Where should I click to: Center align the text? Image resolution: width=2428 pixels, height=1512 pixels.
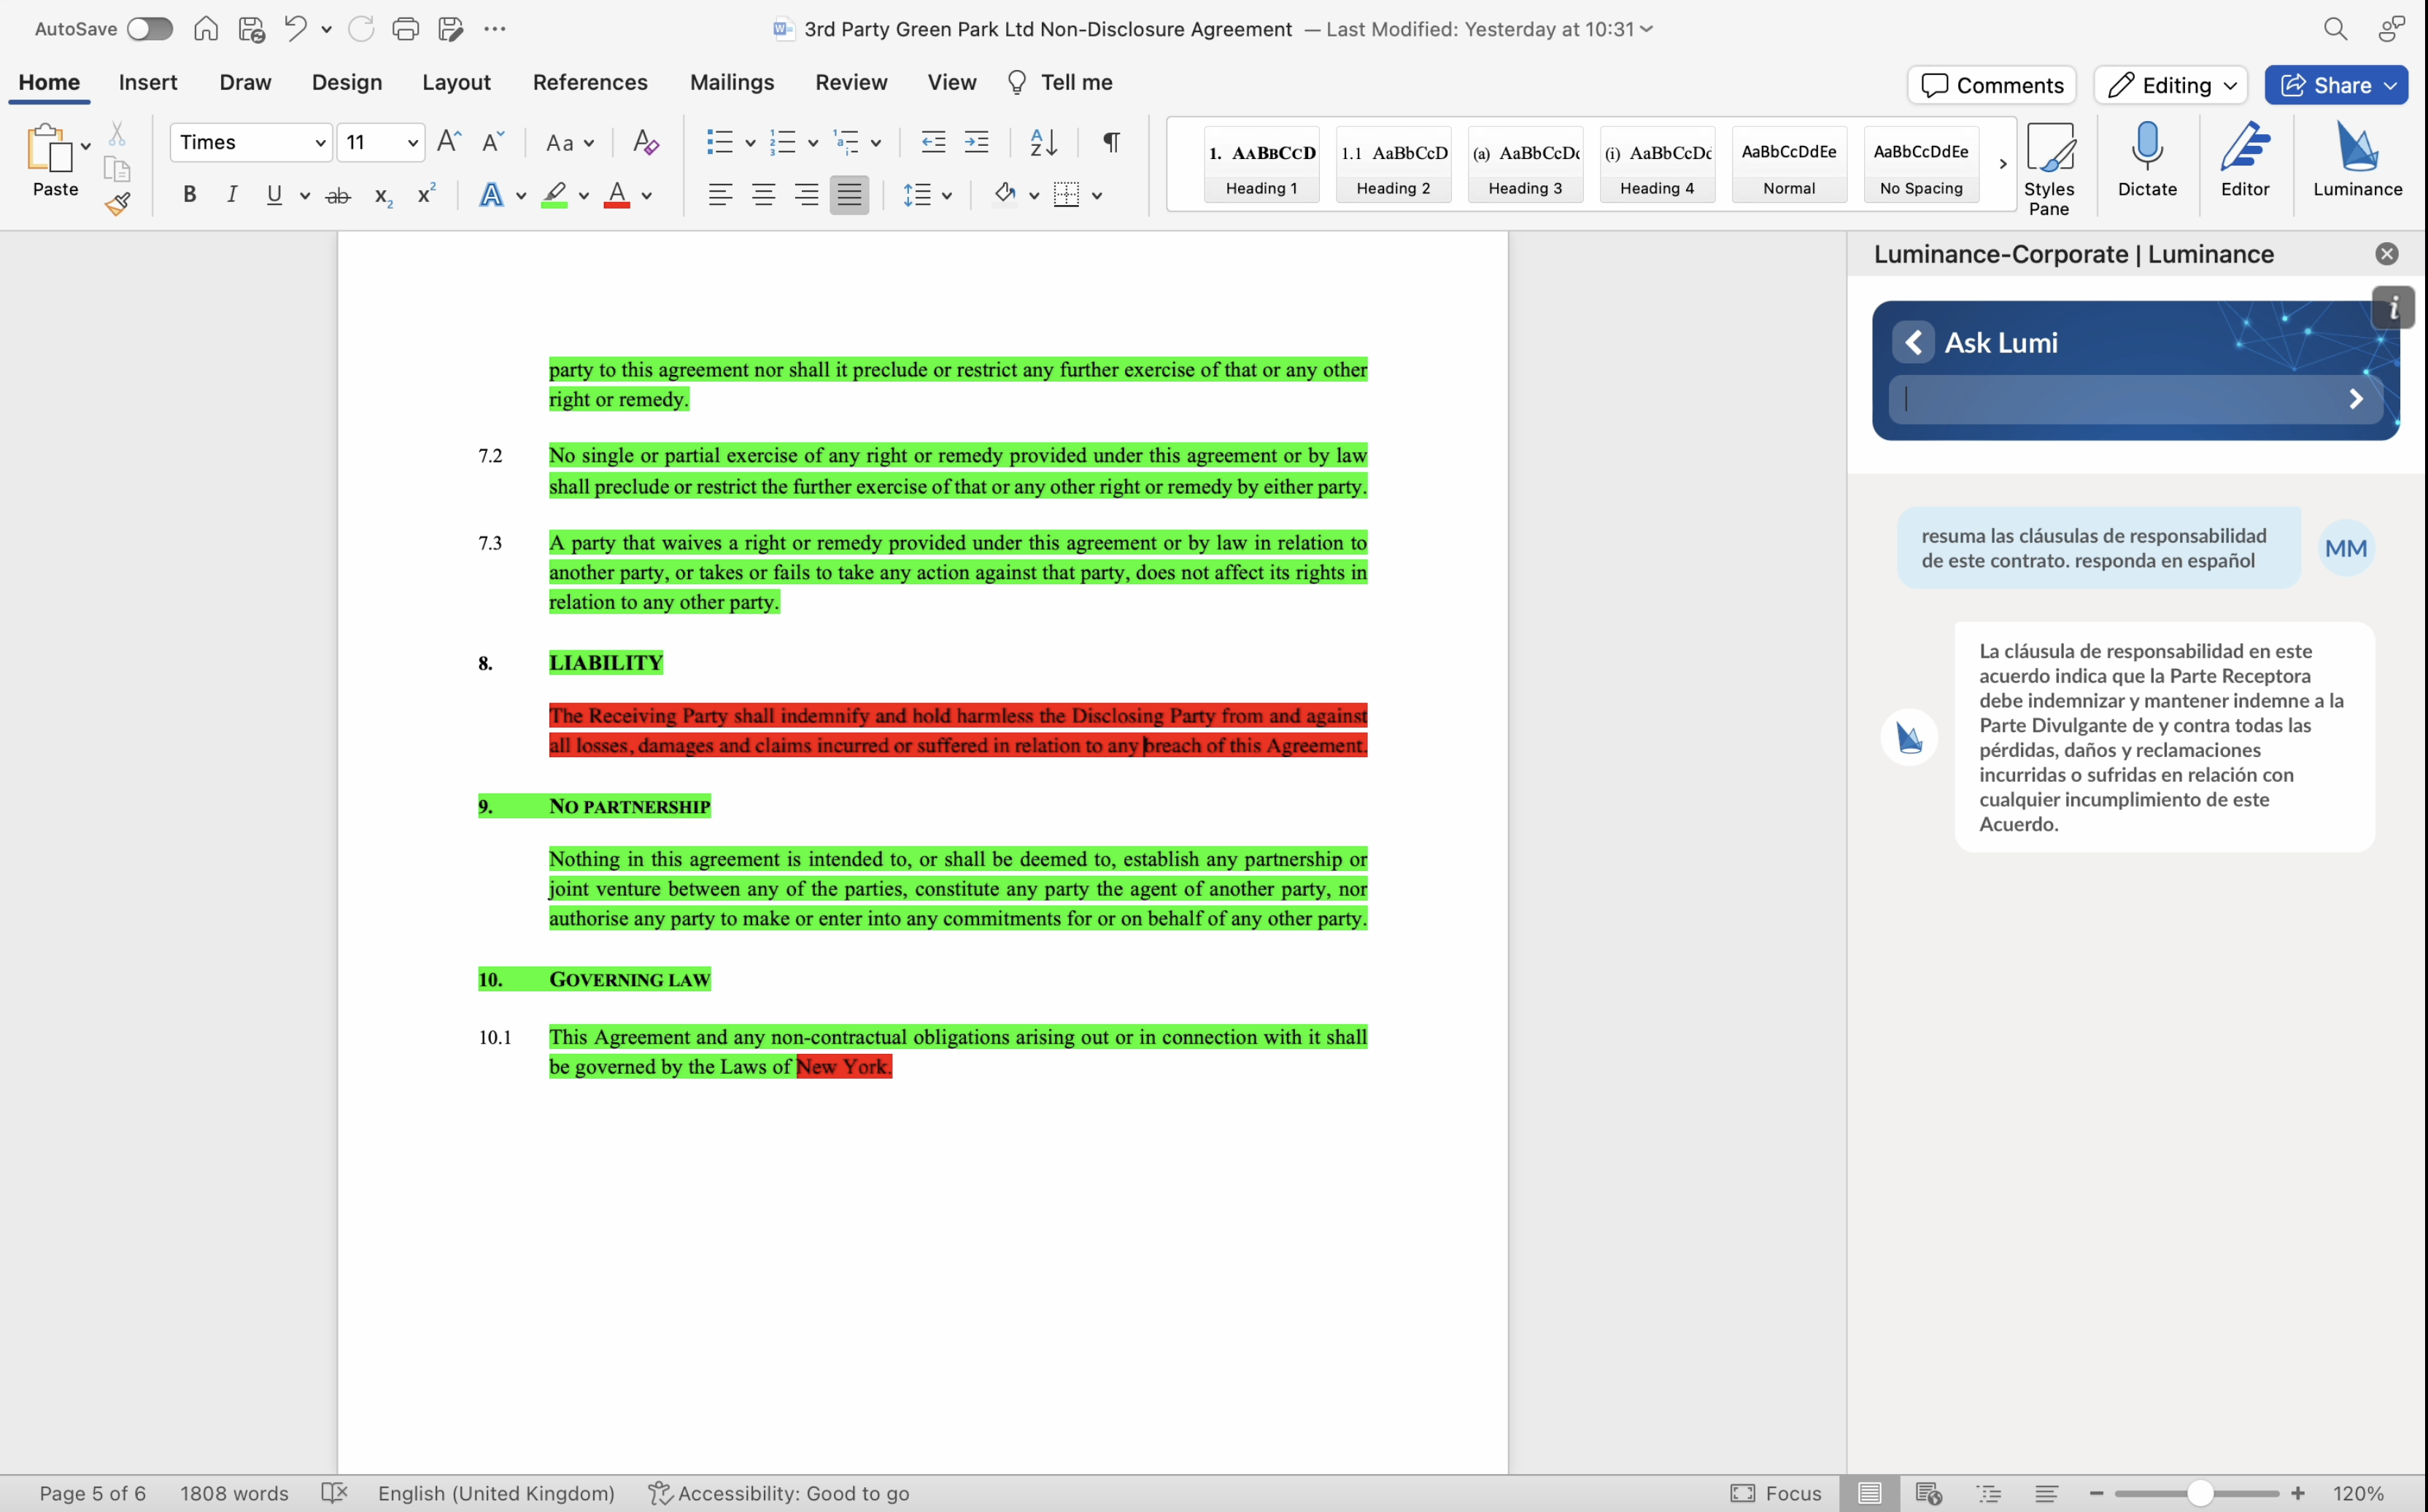[x=763, y=195]
